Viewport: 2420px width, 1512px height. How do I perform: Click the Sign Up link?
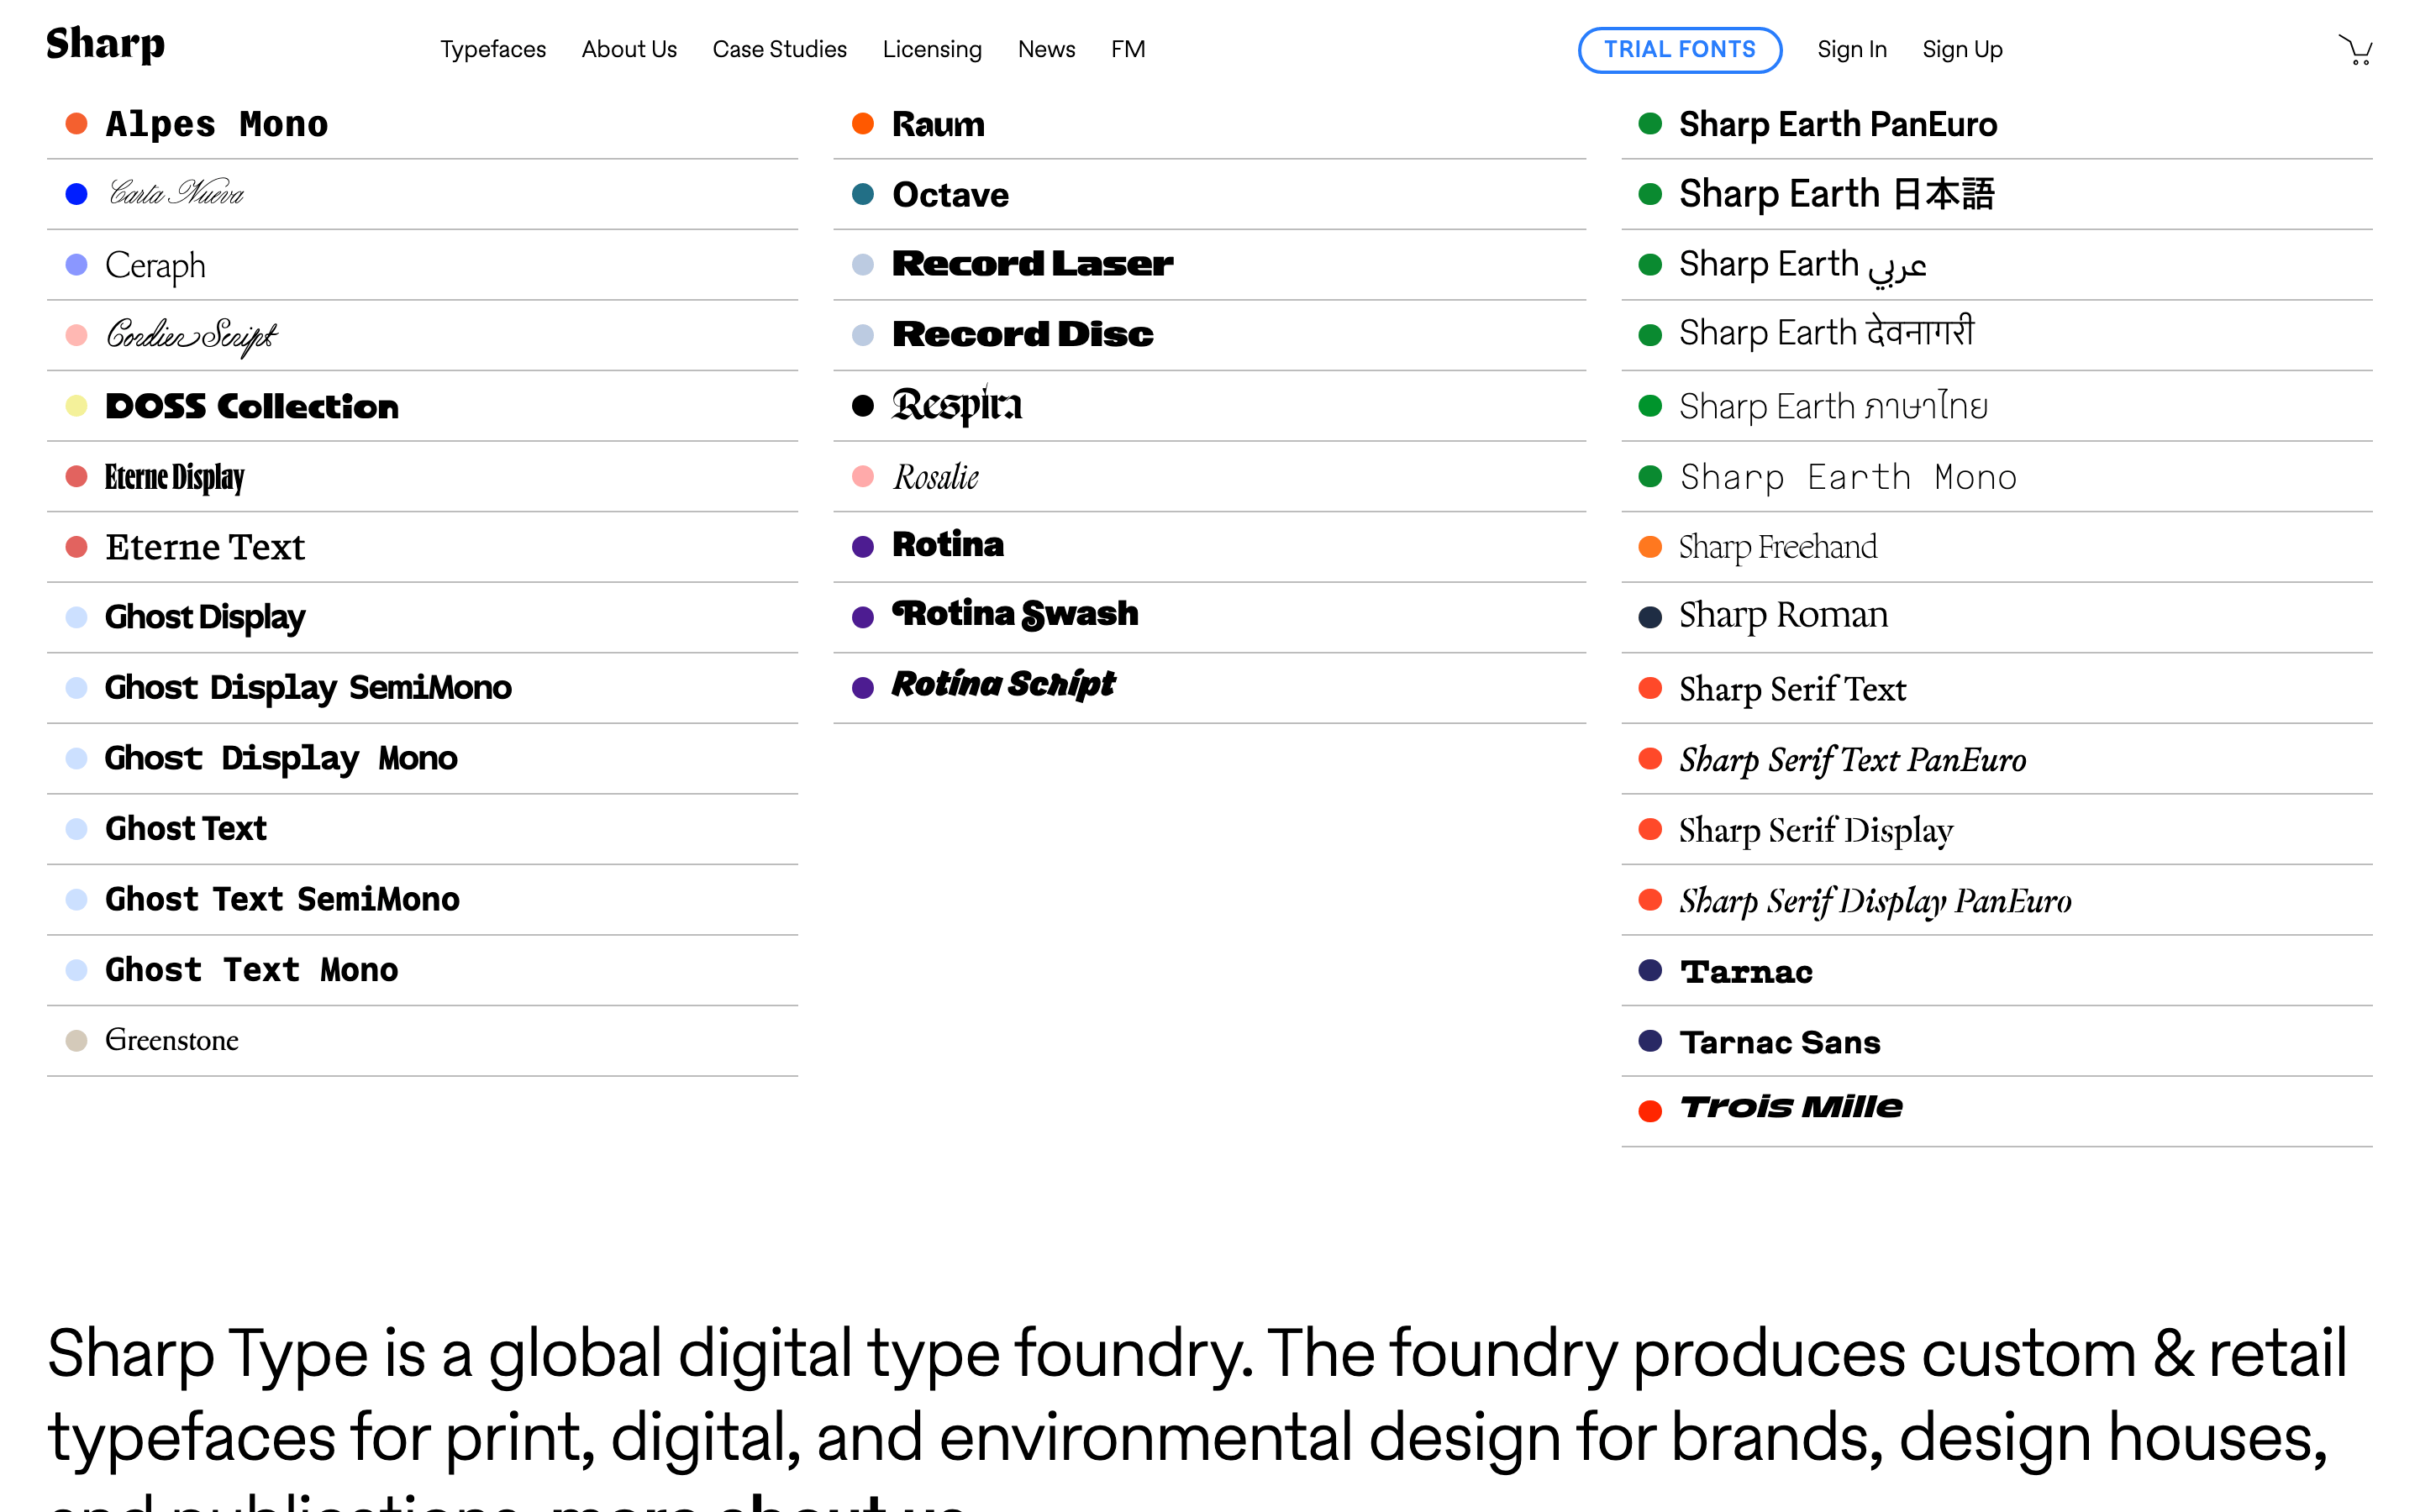pyautogui.click(x=1962, y=49)
